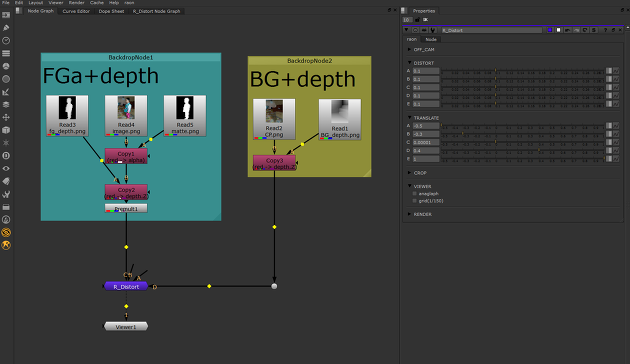Click the TRANSLATE C value field
This screenshot has width=630, height=364.
426,142
